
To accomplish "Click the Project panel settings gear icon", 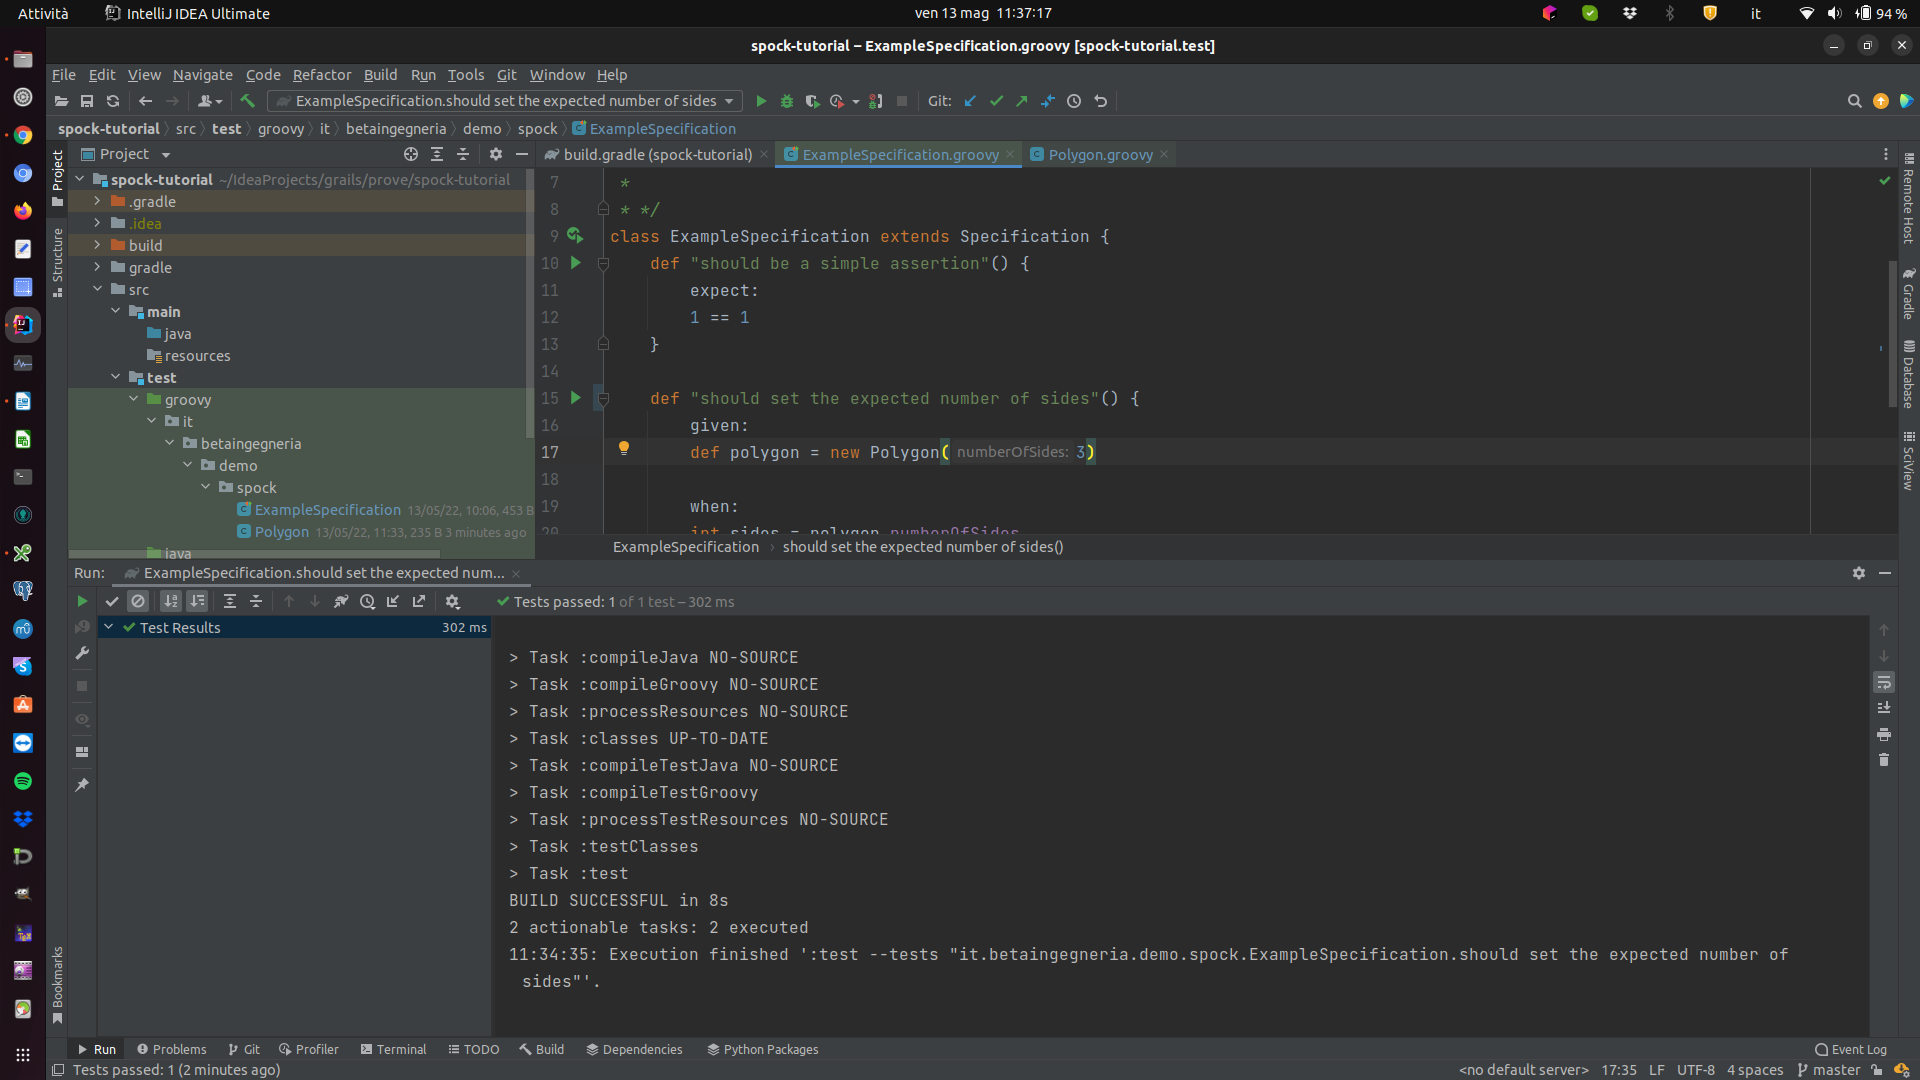I will tap(496, 154).
